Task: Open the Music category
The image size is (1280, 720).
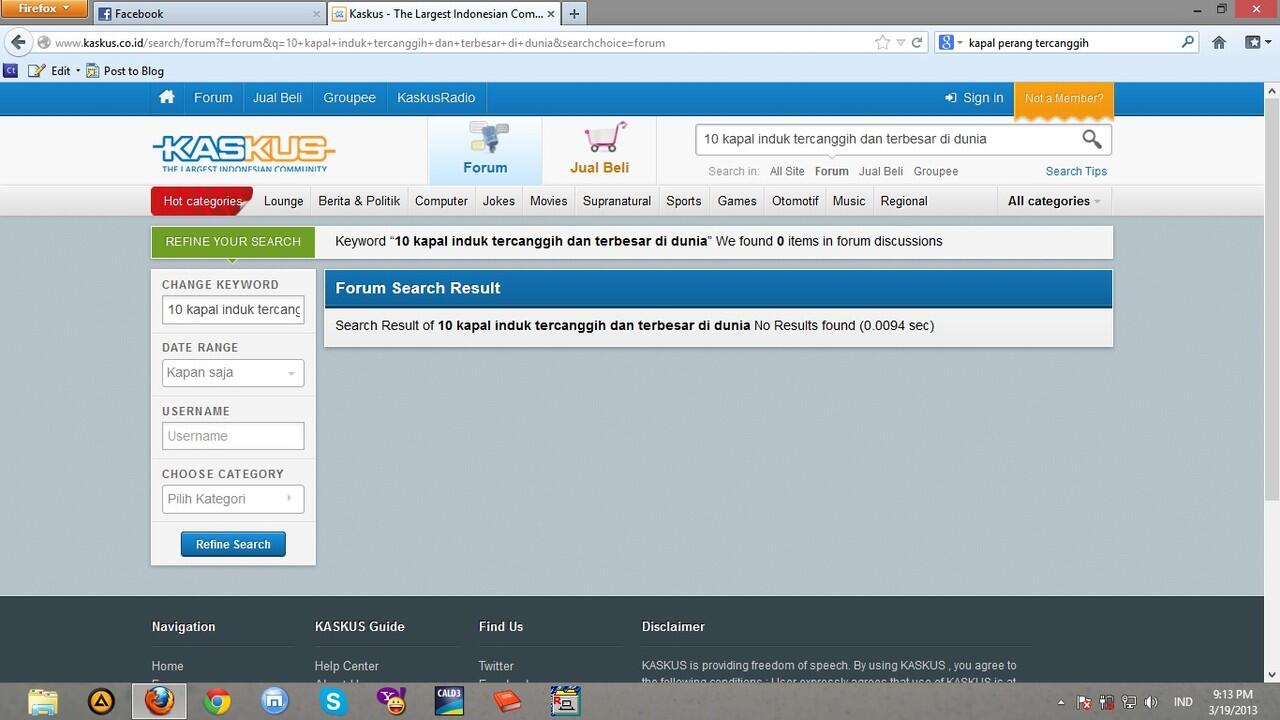Action: point(849,201)
